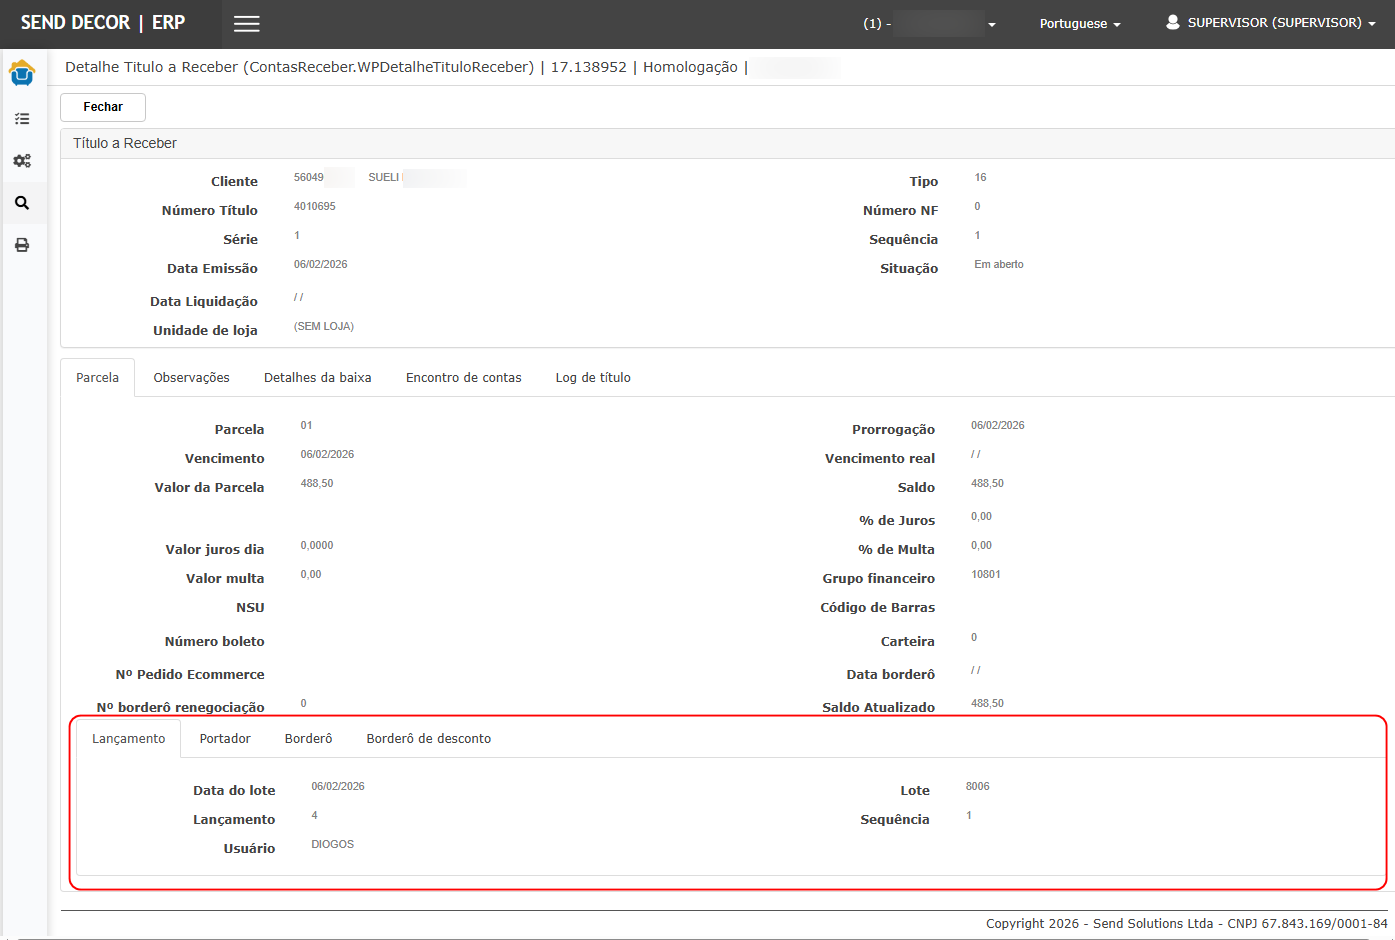Click Parcela number value 01
Screen dimensions: 1395x940
pos(307,426)
